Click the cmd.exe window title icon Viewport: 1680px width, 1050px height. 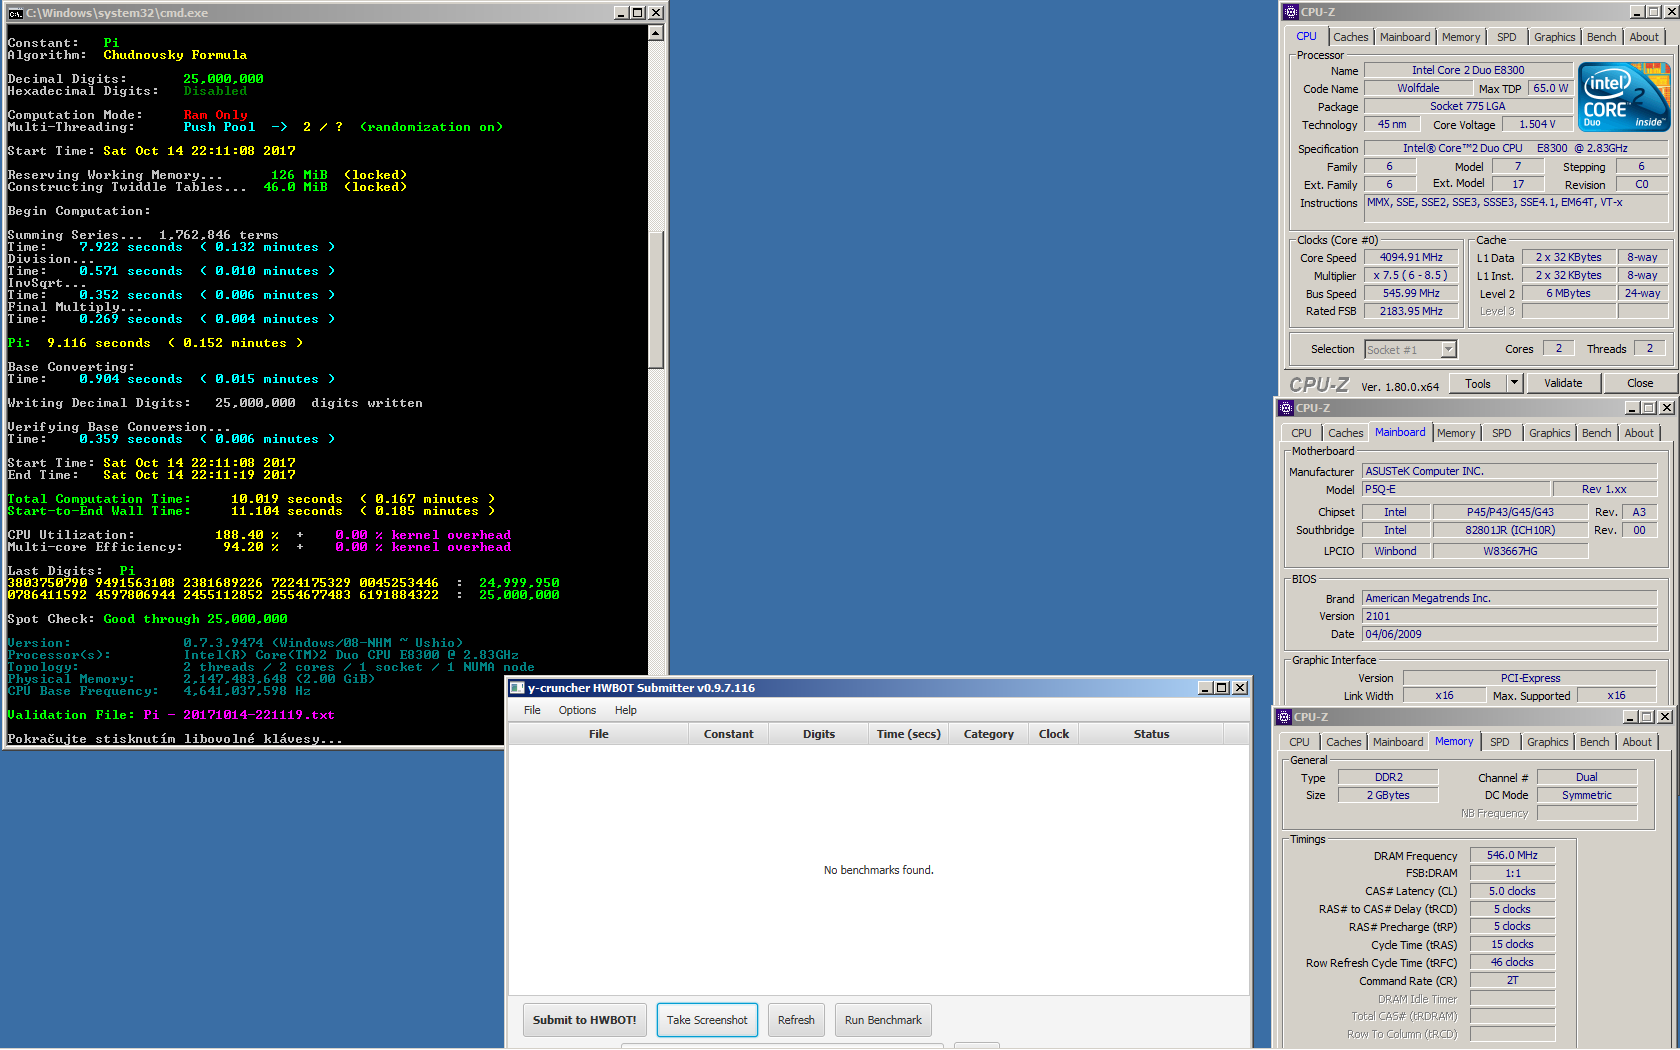15,13
